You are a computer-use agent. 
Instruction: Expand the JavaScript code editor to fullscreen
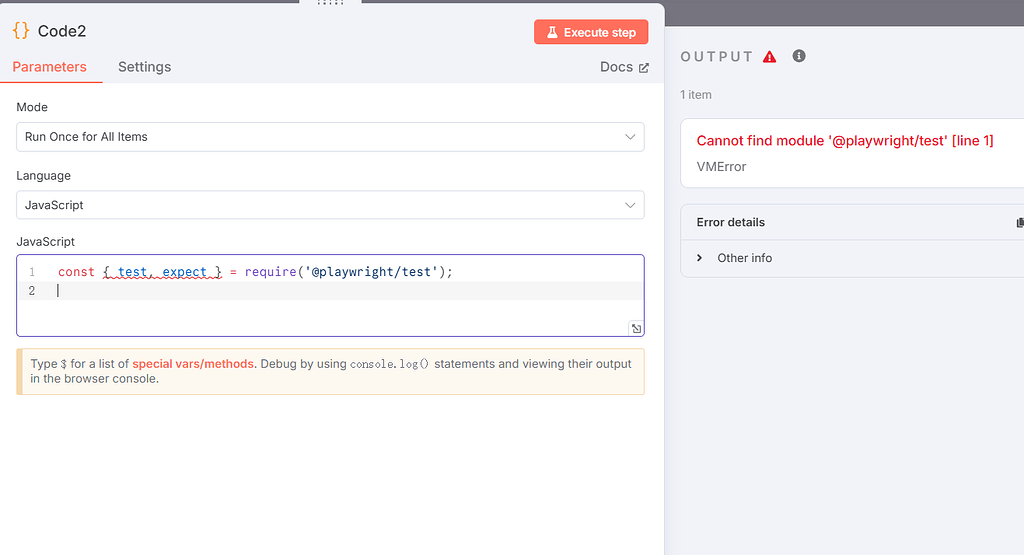[636, 328]
